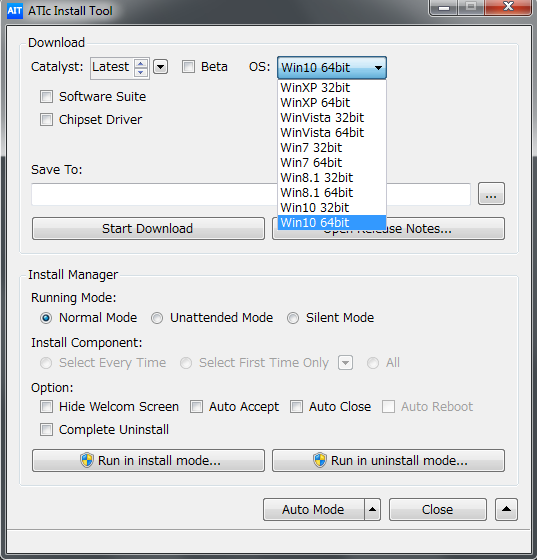Select Win8.1 64bit option
Screen dimensions: 537x560
pyautogui.click(x=332, y=192)
